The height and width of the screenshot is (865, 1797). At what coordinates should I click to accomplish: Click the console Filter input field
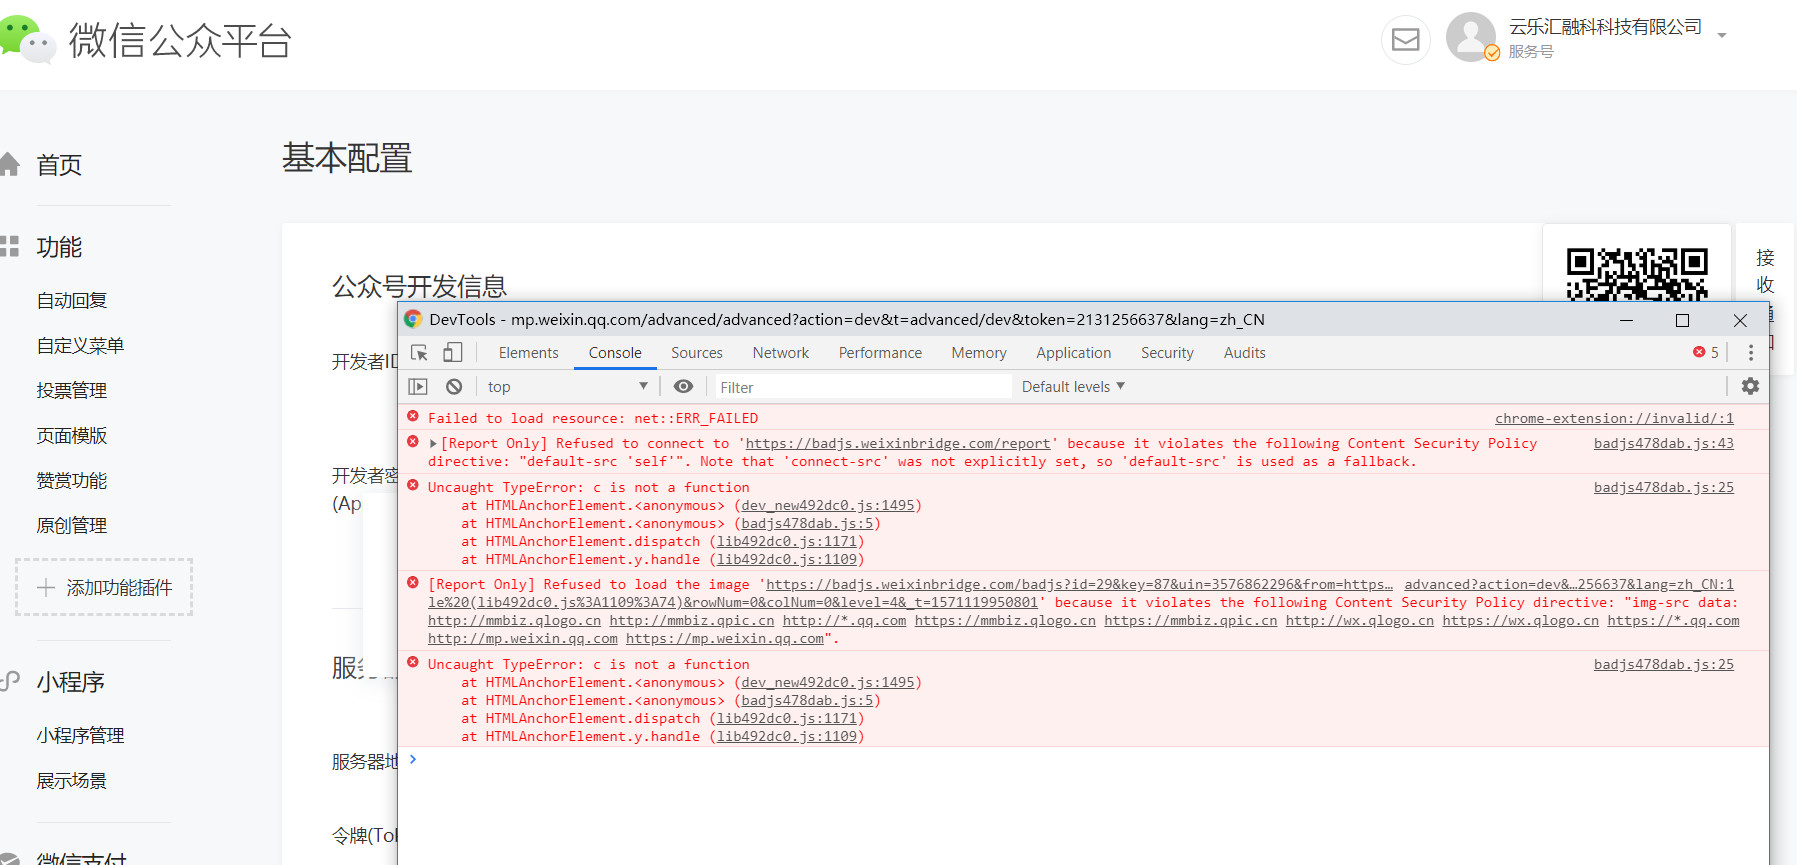(862, 387)
